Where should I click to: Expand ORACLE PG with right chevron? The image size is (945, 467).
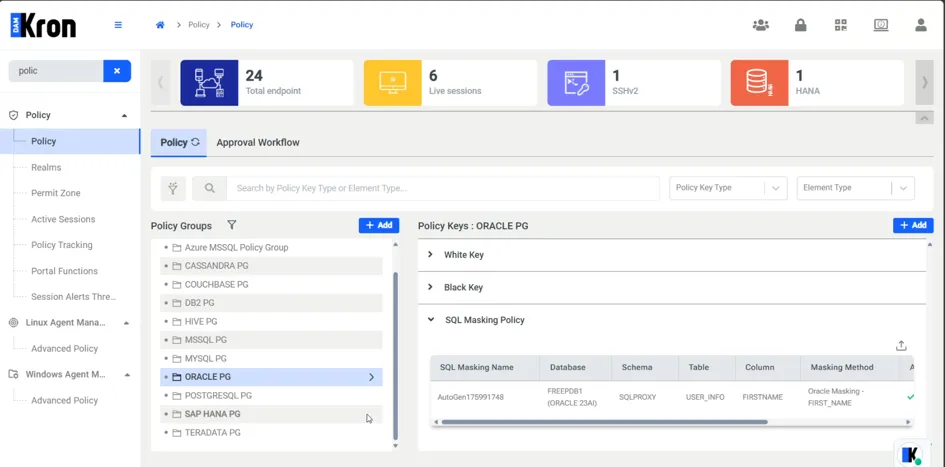pos(371,377)
